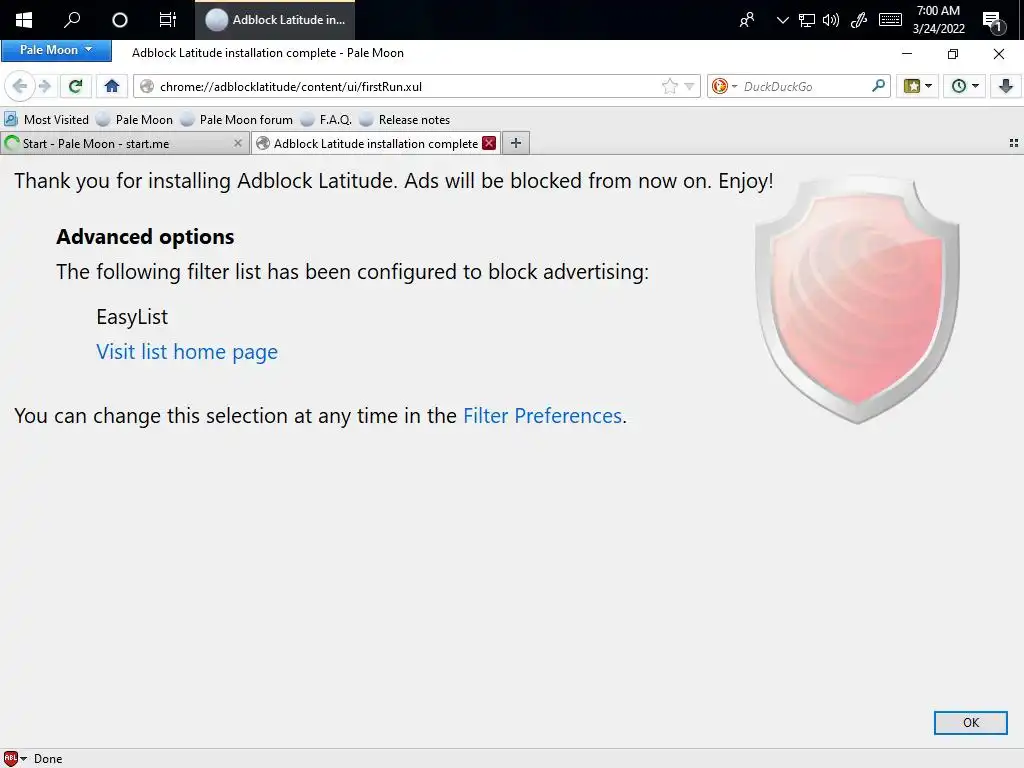Click the browser Forward arrow button
The image size is (1024, 768).
click(x=45, y=86)
